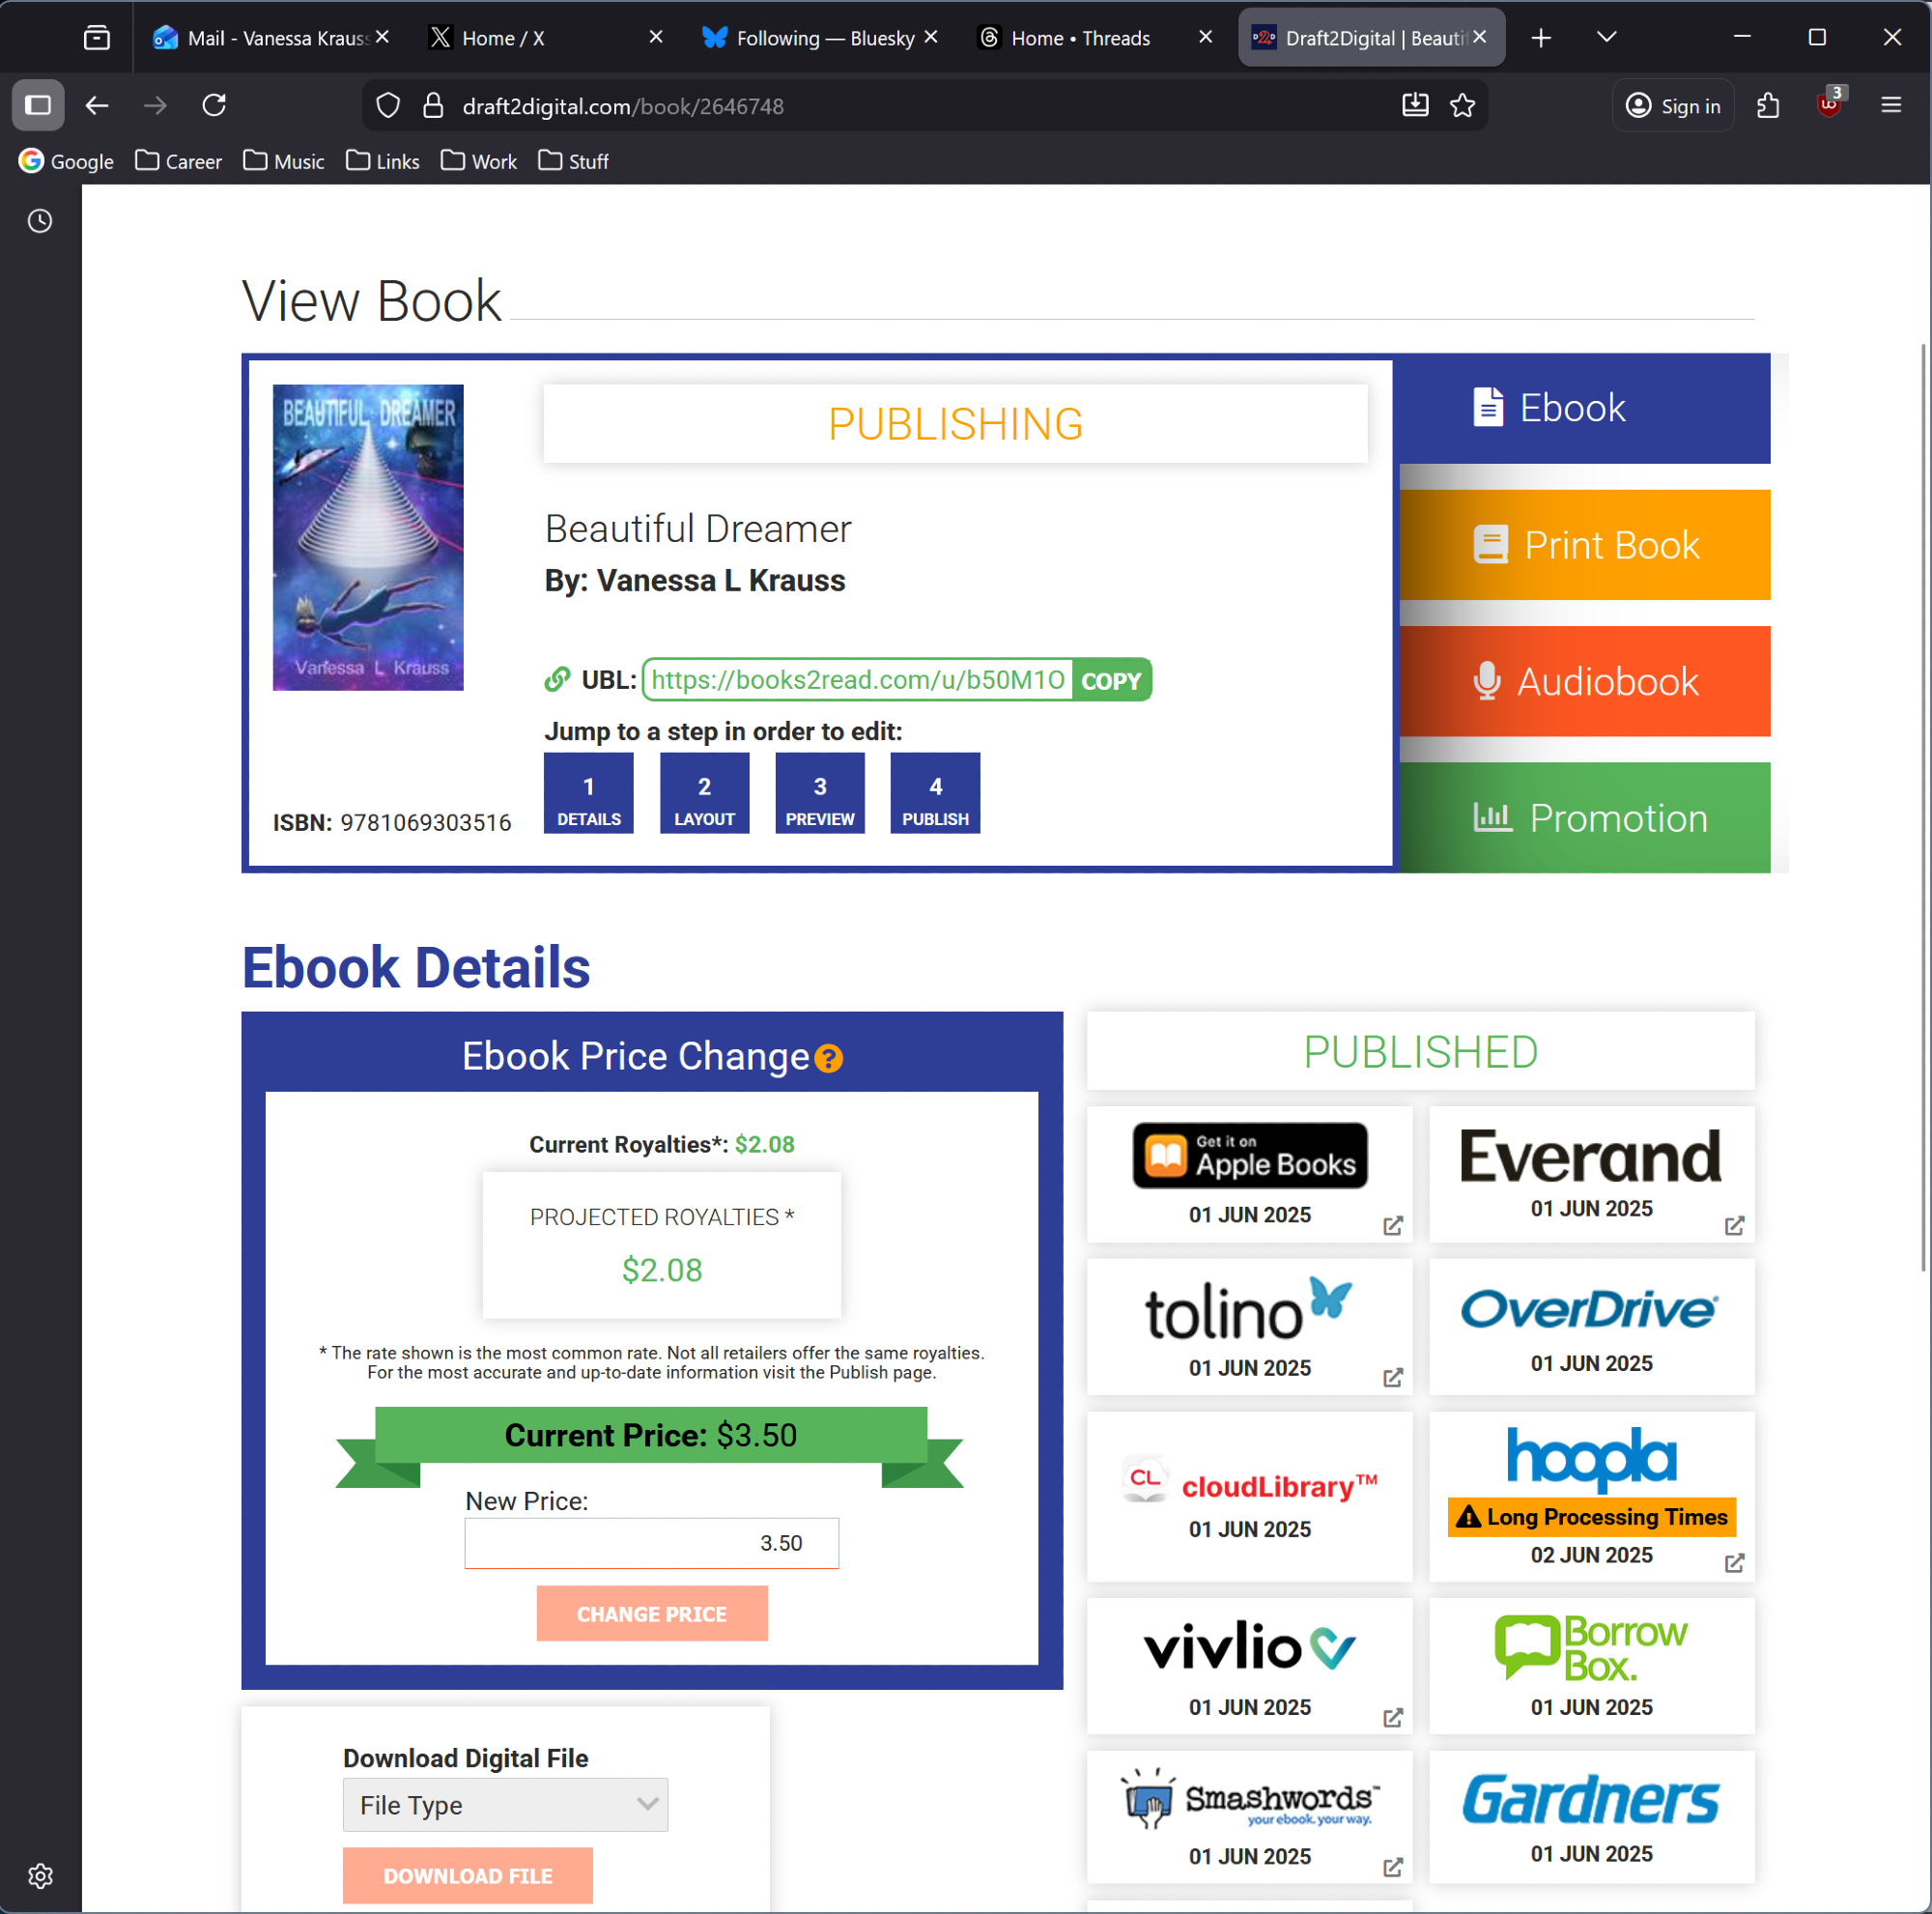Open the Firefox history sidebar clock icon
The width and height of the screenshot is (1932, 1914).
click(40, 221)
